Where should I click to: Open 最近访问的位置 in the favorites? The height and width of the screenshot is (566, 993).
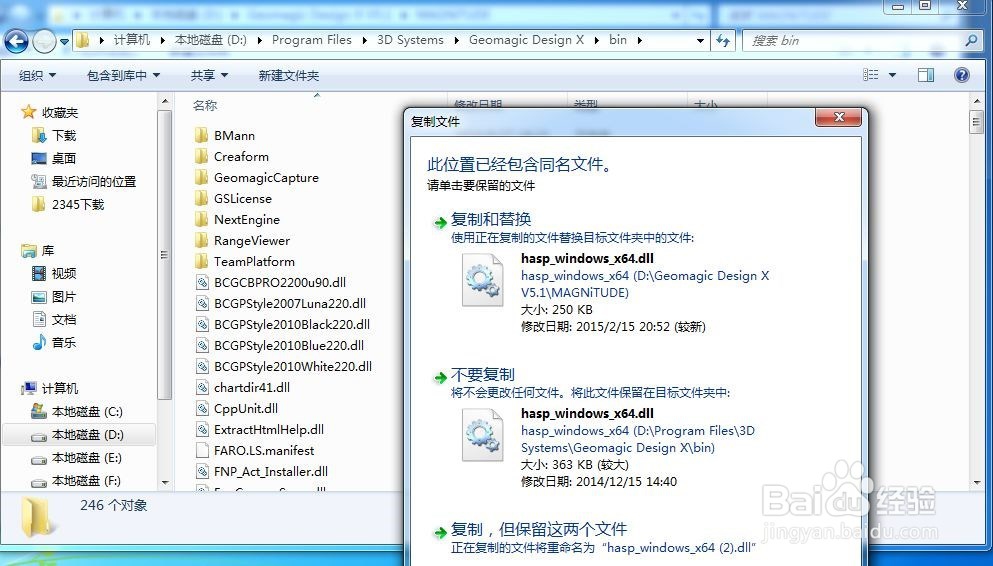click(x=94, y=182)
